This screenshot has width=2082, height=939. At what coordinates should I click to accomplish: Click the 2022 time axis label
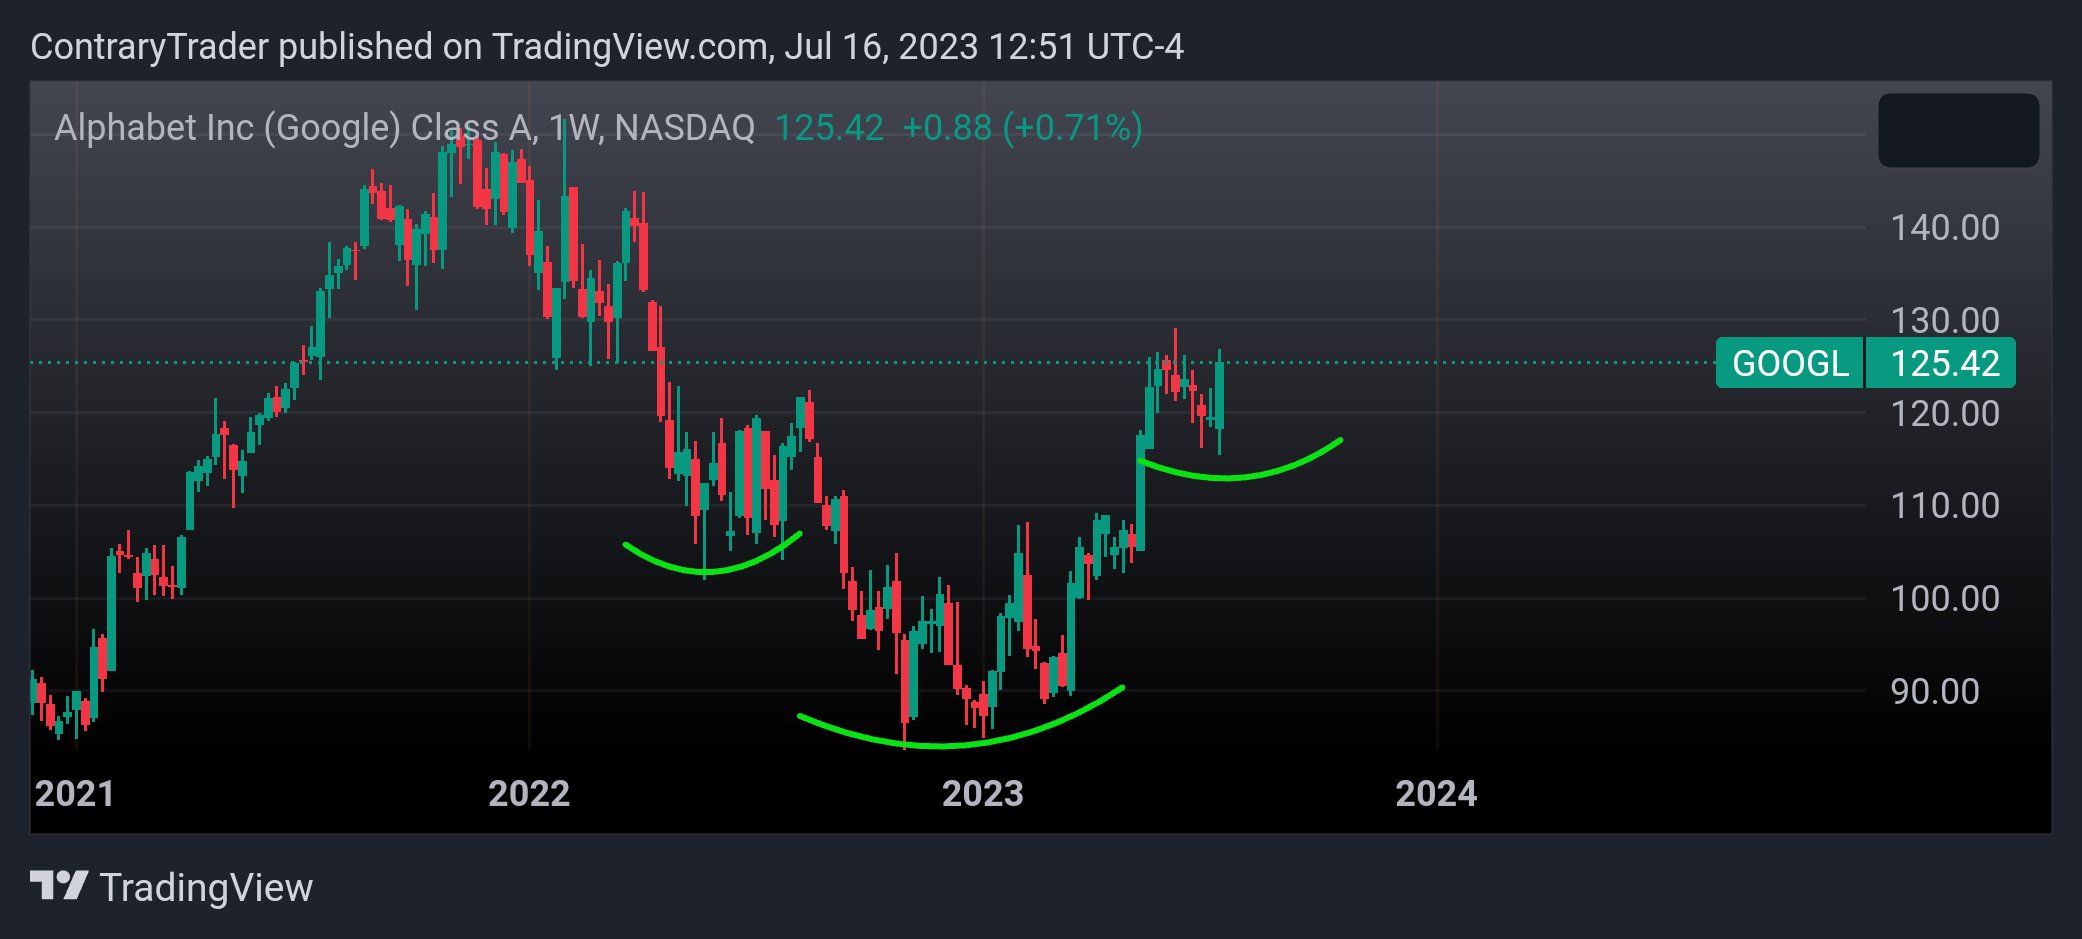[x=529, y=794]
